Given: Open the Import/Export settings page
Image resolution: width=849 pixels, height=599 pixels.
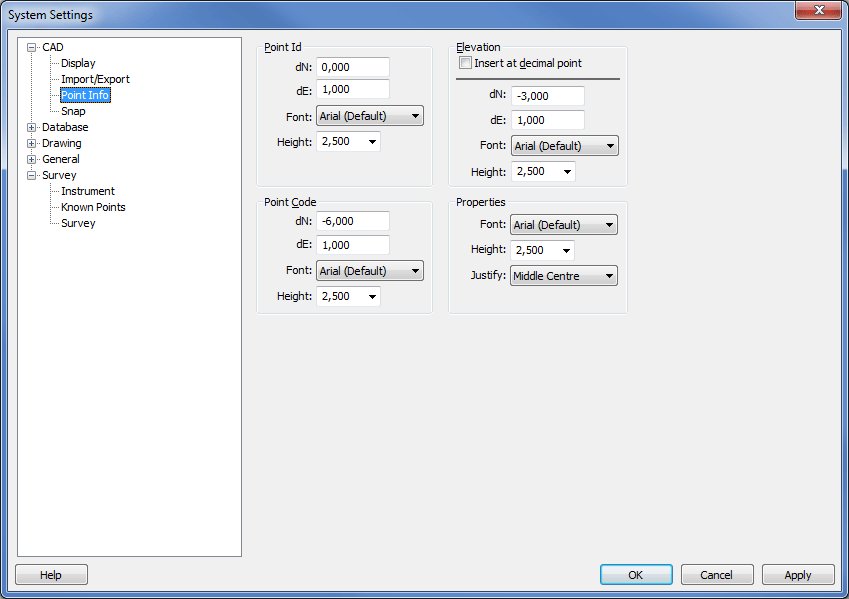Looking at the screenshot, I should click(x=95, y=79).
